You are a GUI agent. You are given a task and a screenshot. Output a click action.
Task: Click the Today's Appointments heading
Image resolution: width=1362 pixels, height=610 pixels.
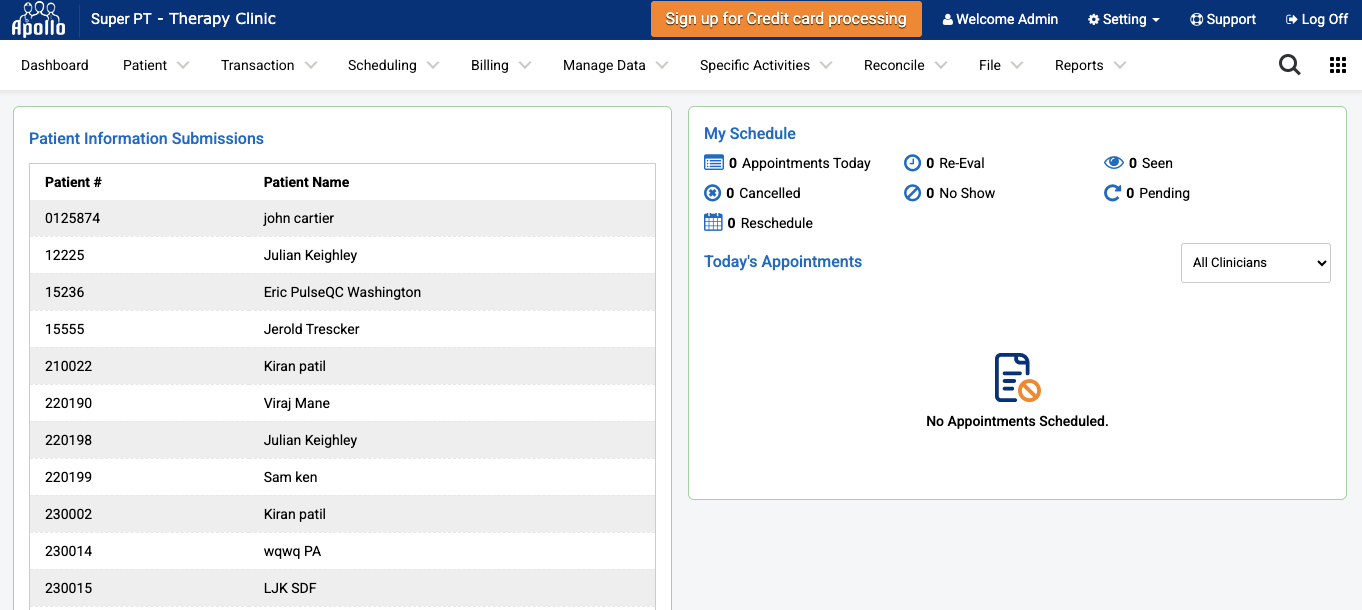point(783,262)
